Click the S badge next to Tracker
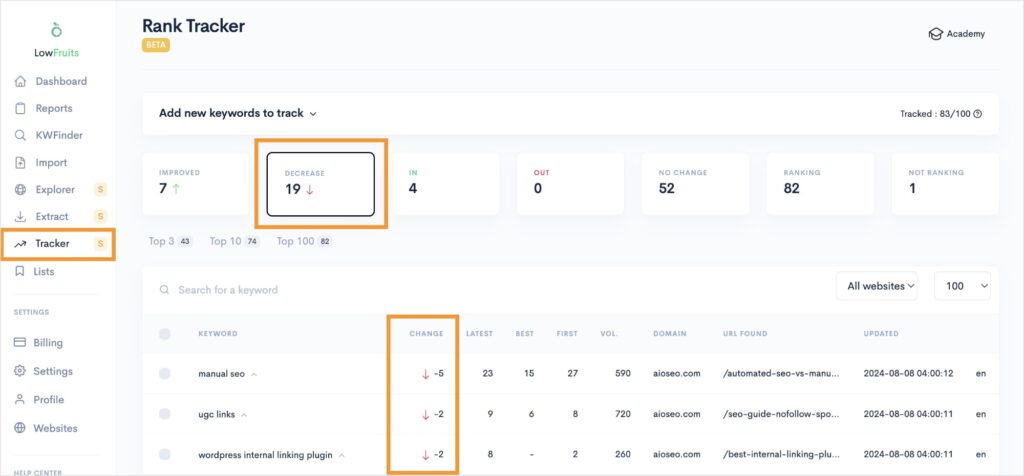Screen dimensions: 1024x476 click(100, 244)
